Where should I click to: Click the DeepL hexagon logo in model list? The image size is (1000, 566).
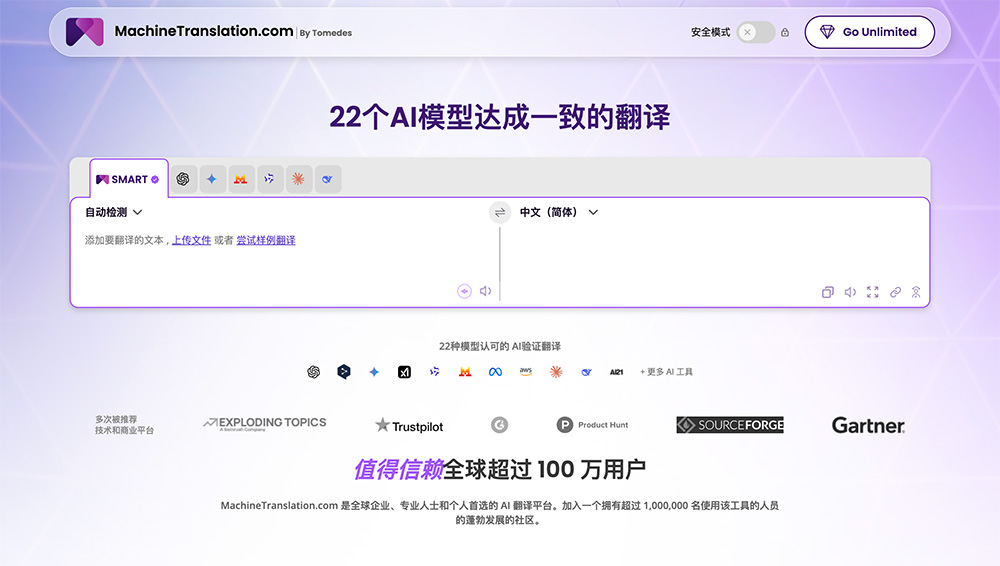point(344,371)
